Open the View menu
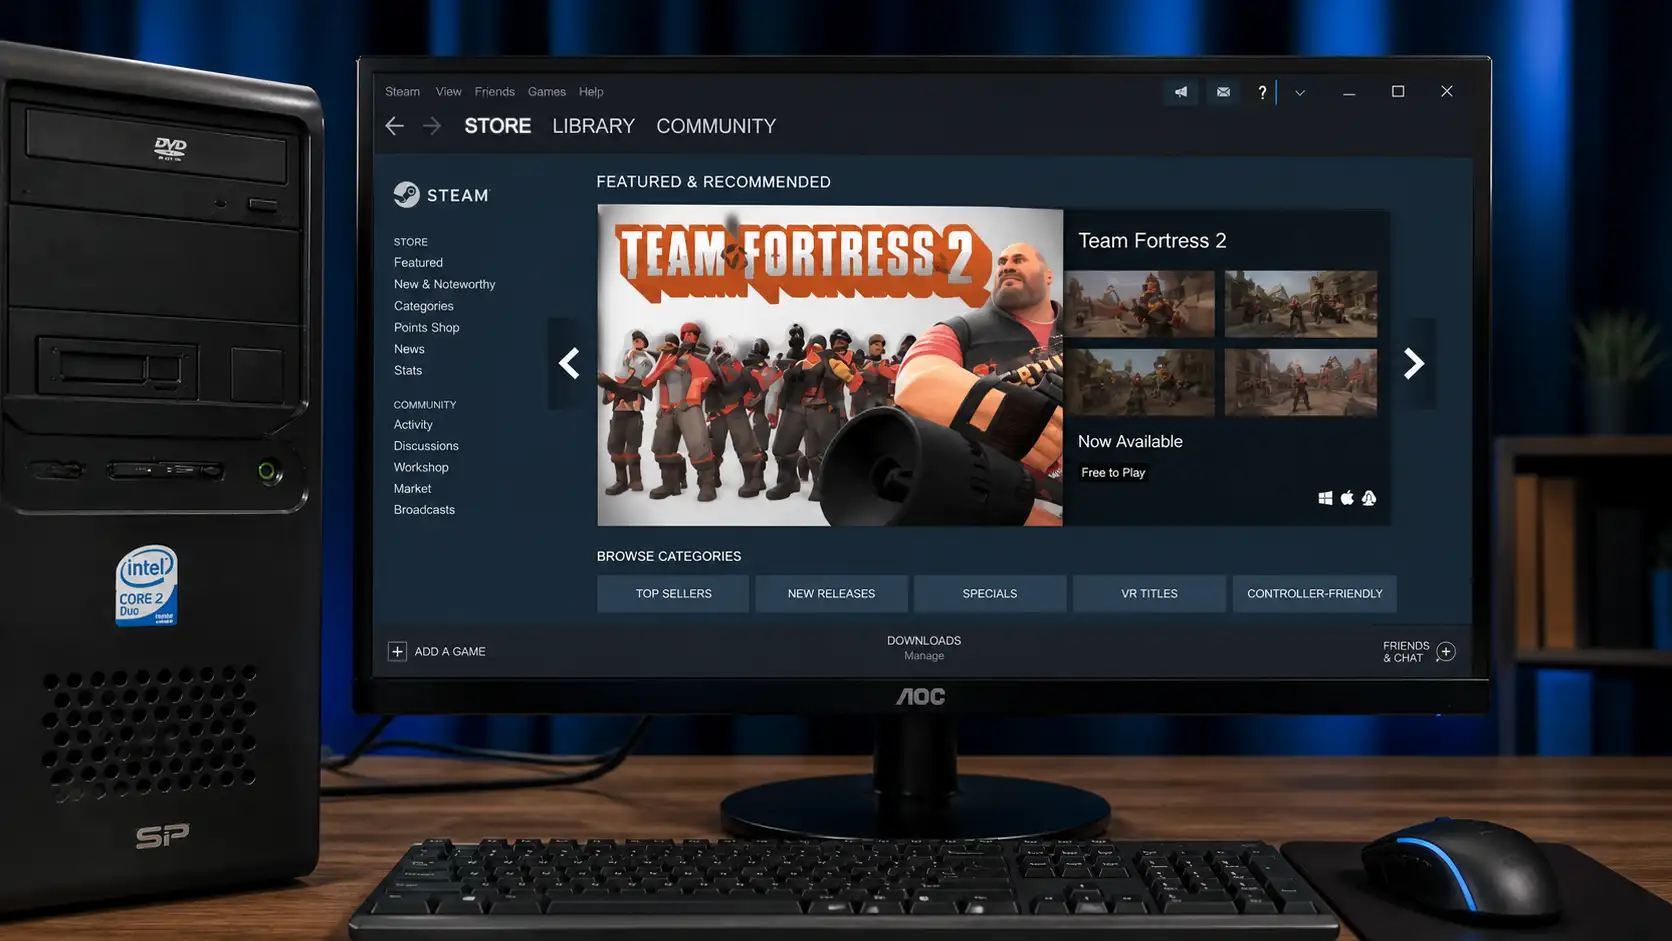1672x941 pixels. (x=449, y=92)
